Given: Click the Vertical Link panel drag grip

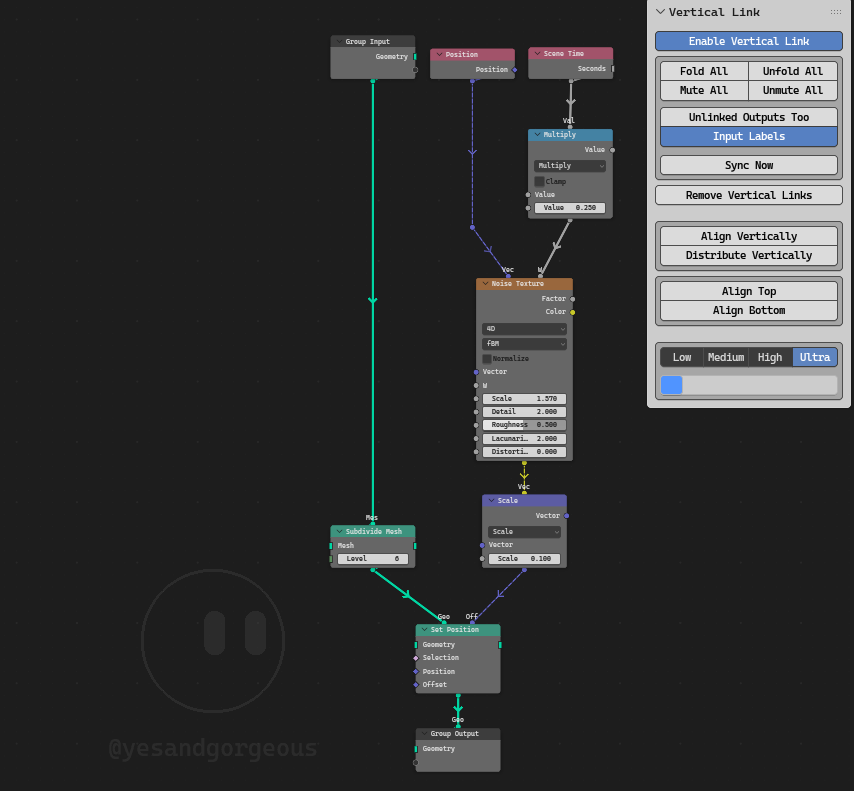Looking at the screenshot, I should [835, 12].
